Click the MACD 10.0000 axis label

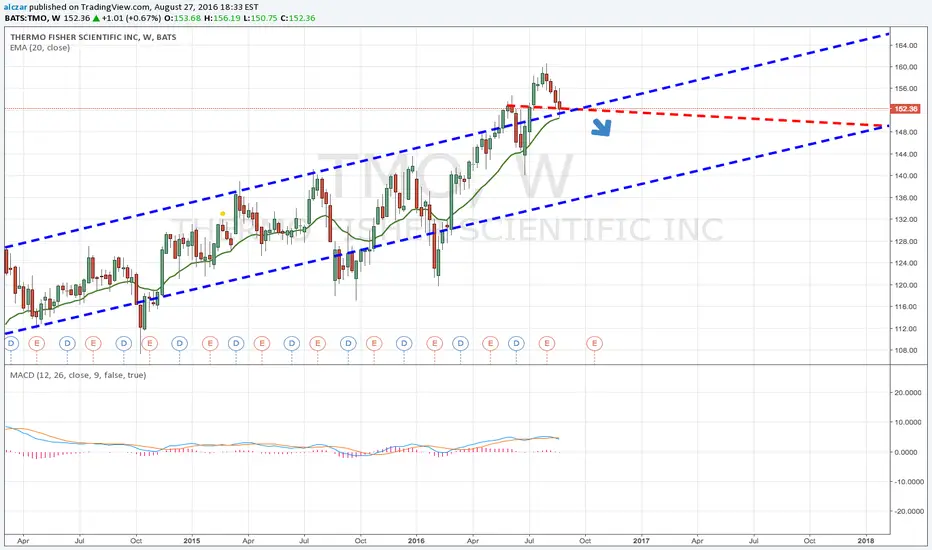909,422
